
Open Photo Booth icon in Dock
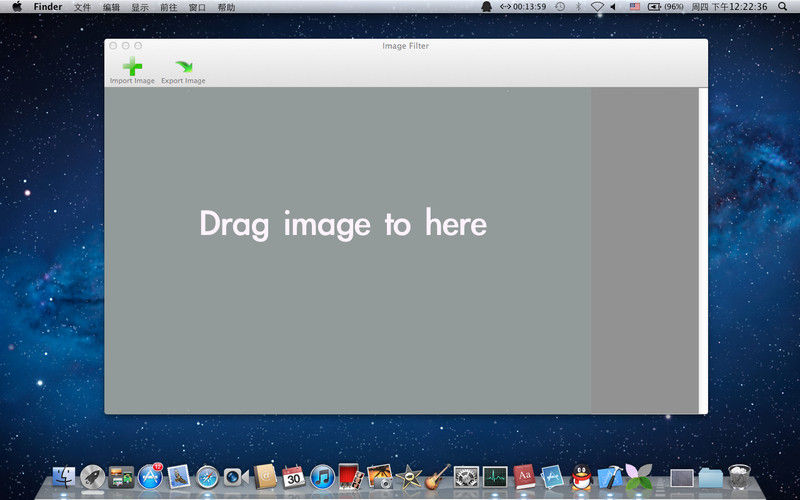[351, 477]
